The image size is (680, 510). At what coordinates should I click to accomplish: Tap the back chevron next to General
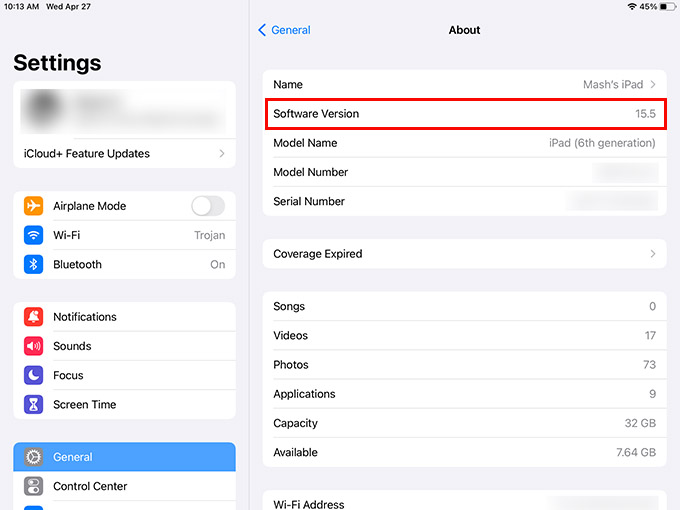coord(262,30)
